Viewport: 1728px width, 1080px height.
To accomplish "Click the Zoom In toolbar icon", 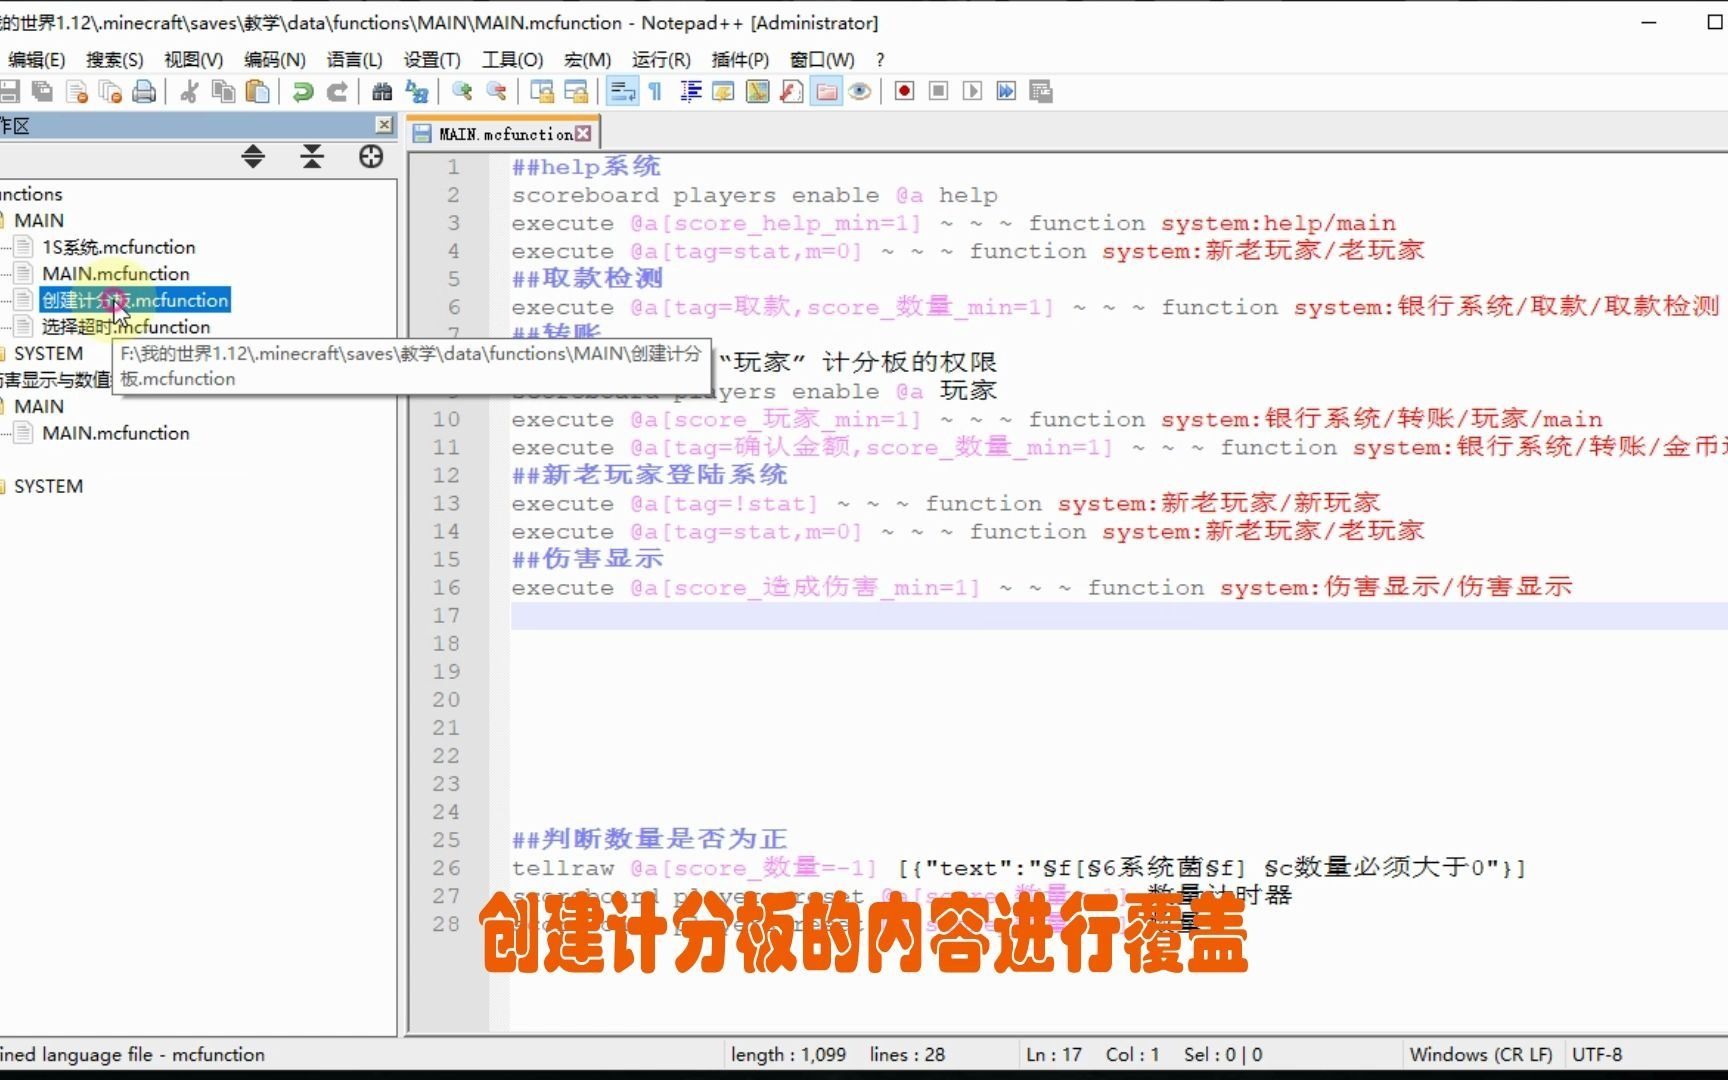I will 460,91.
